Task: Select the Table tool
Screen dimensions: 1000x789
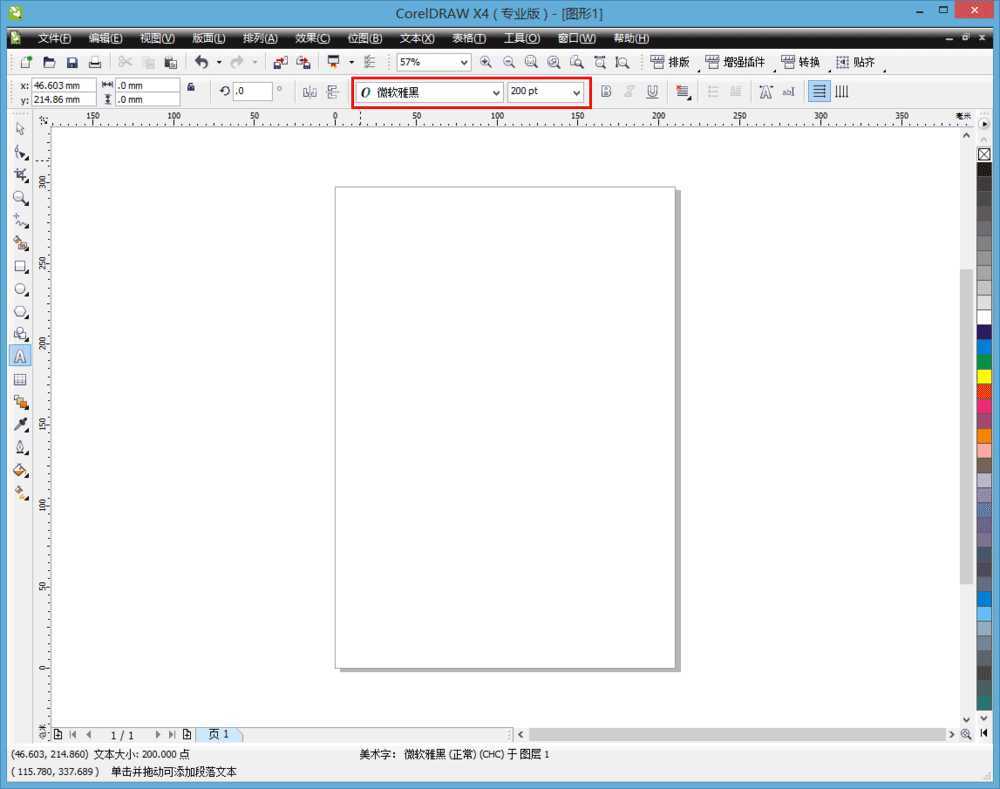Action: [x=20, y=380]
